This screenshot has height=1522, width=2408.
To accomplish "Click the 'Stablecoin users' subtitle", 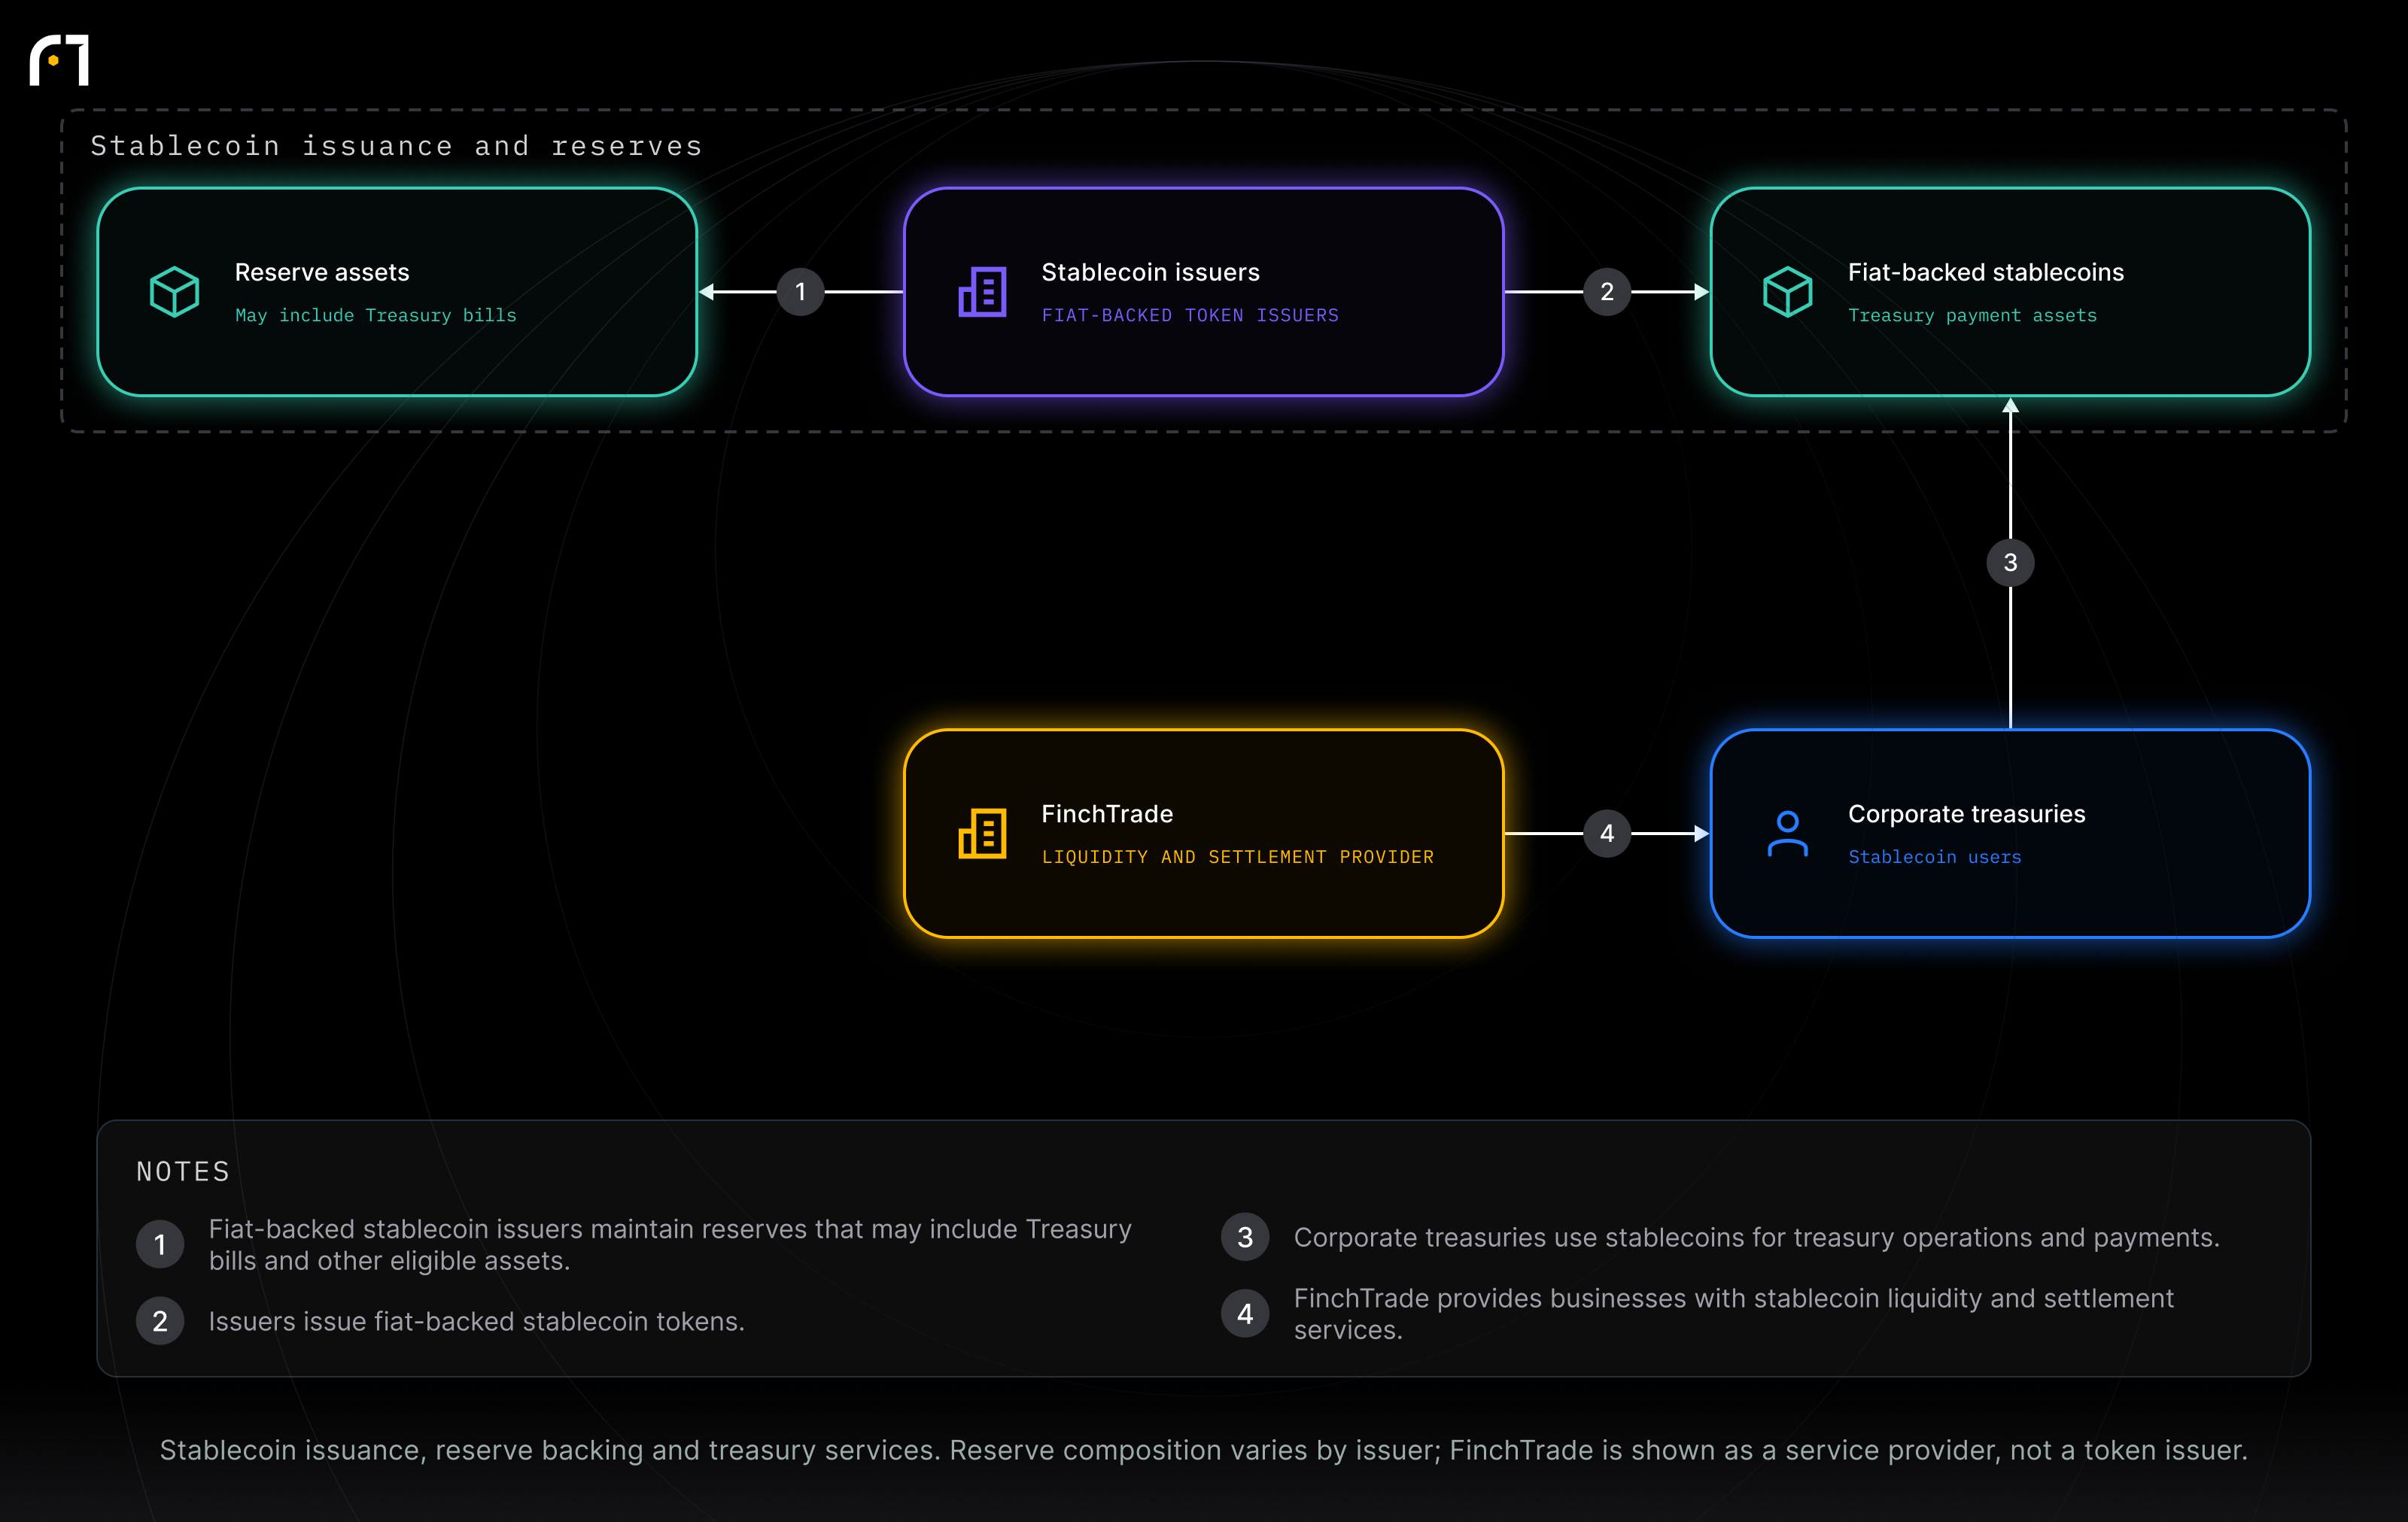I will tap(1934, 857).
